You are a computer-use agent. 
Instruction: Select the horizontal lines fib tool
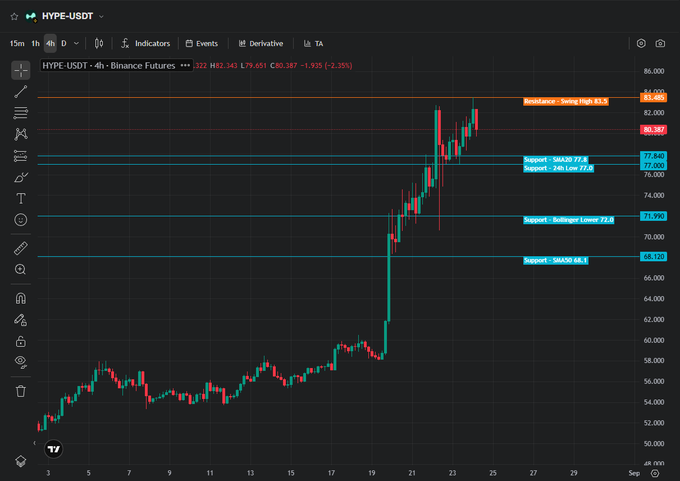tap(20, 113)
